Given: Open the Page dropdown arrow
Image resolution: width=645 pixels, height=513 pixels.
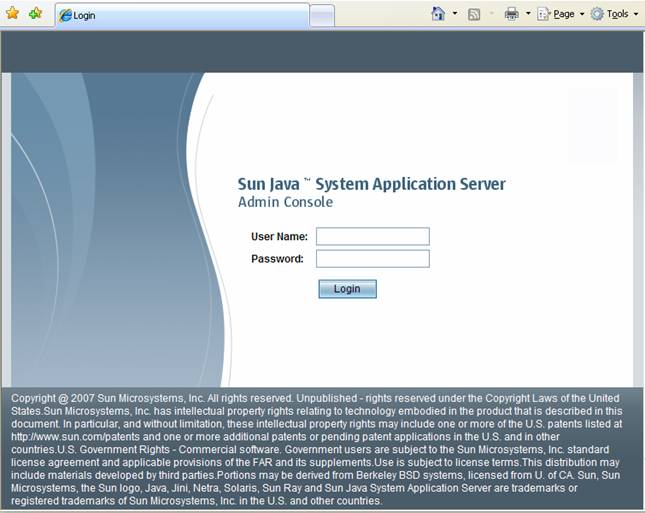Looking at the screenshot, I should (582, 14).
